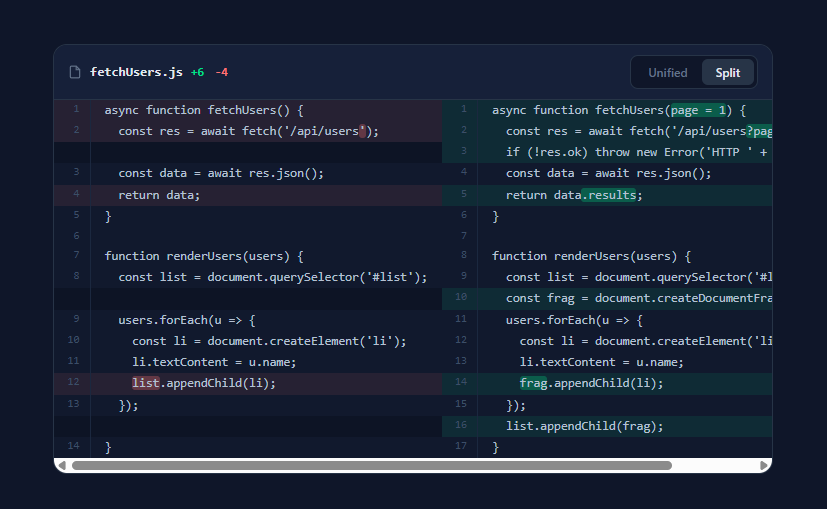Click the highlighted '.results' token
827x509 pixels.
(609, 195)
